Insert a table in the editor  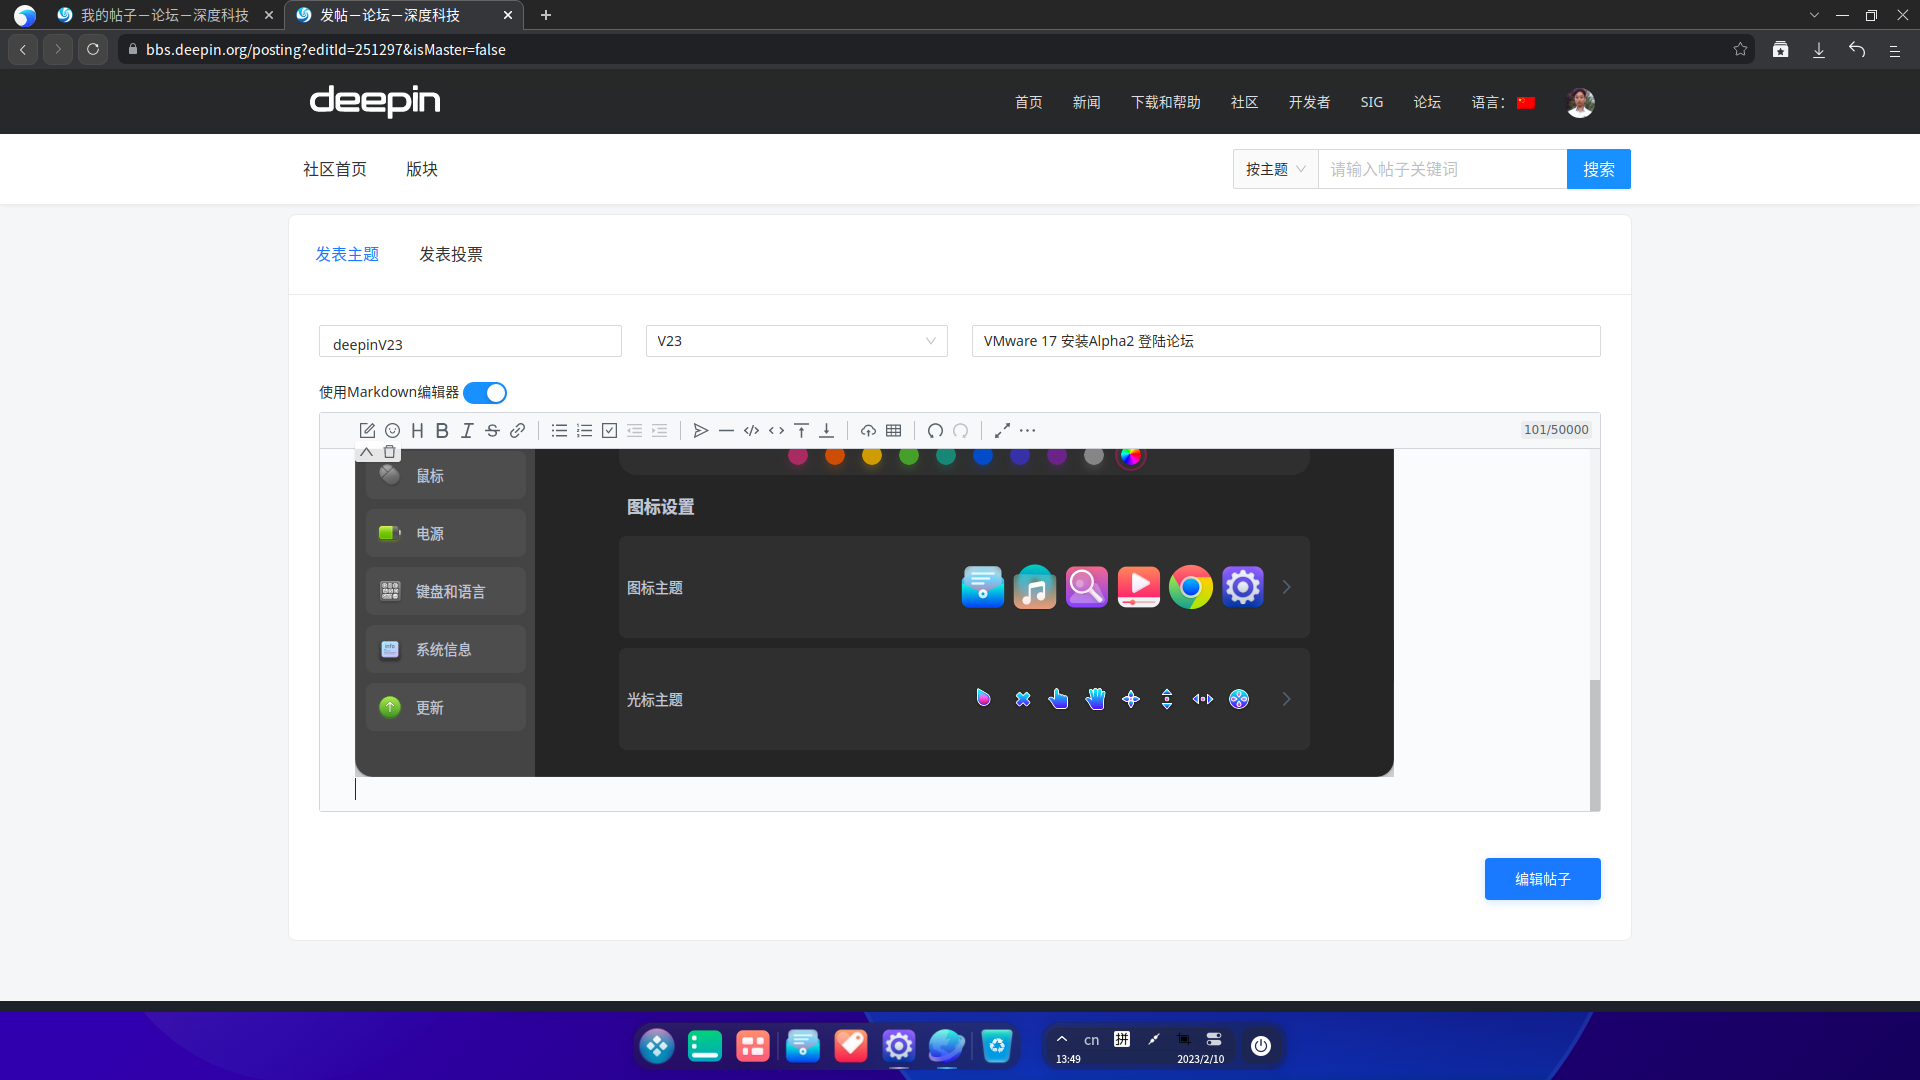coord(893,431)
